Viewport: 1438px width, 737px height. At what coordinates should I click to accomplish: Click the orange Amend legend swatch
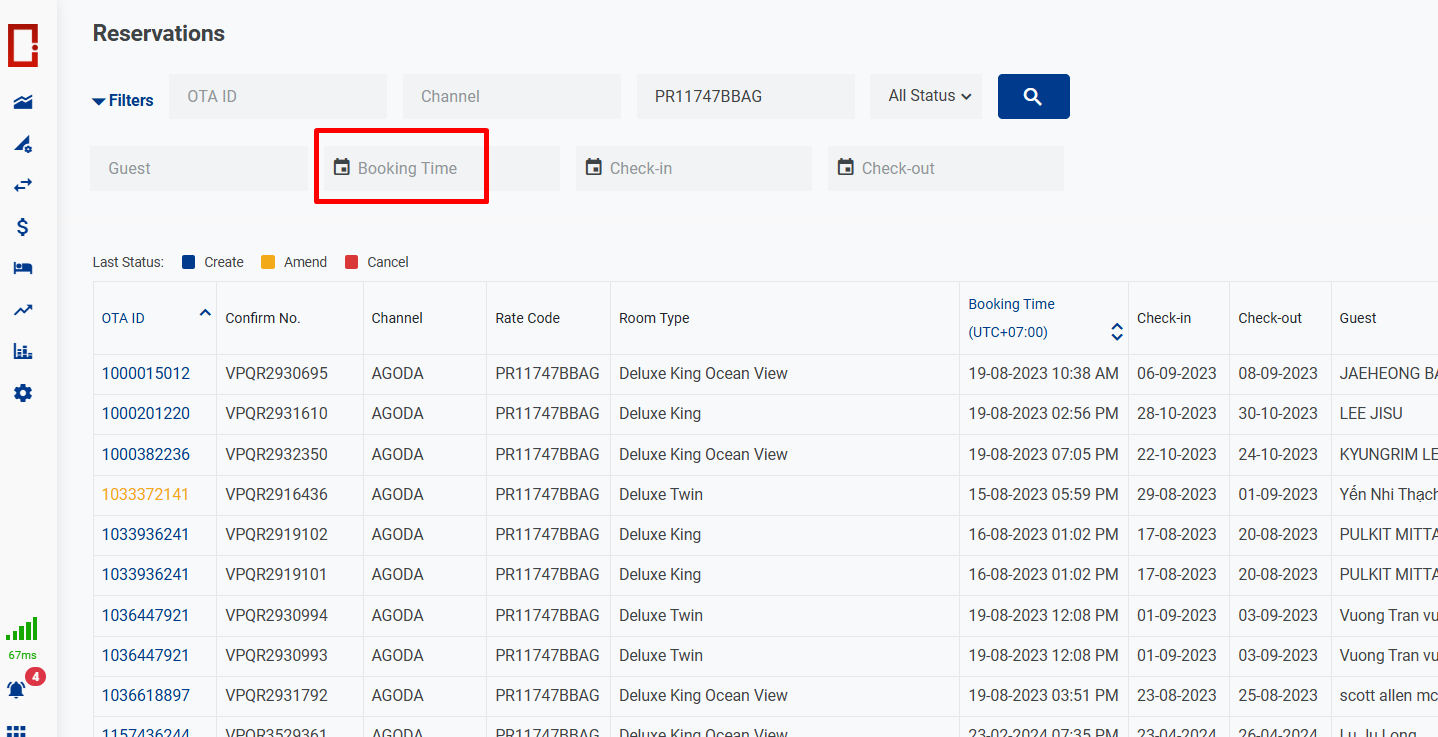(x=268, y=262)
